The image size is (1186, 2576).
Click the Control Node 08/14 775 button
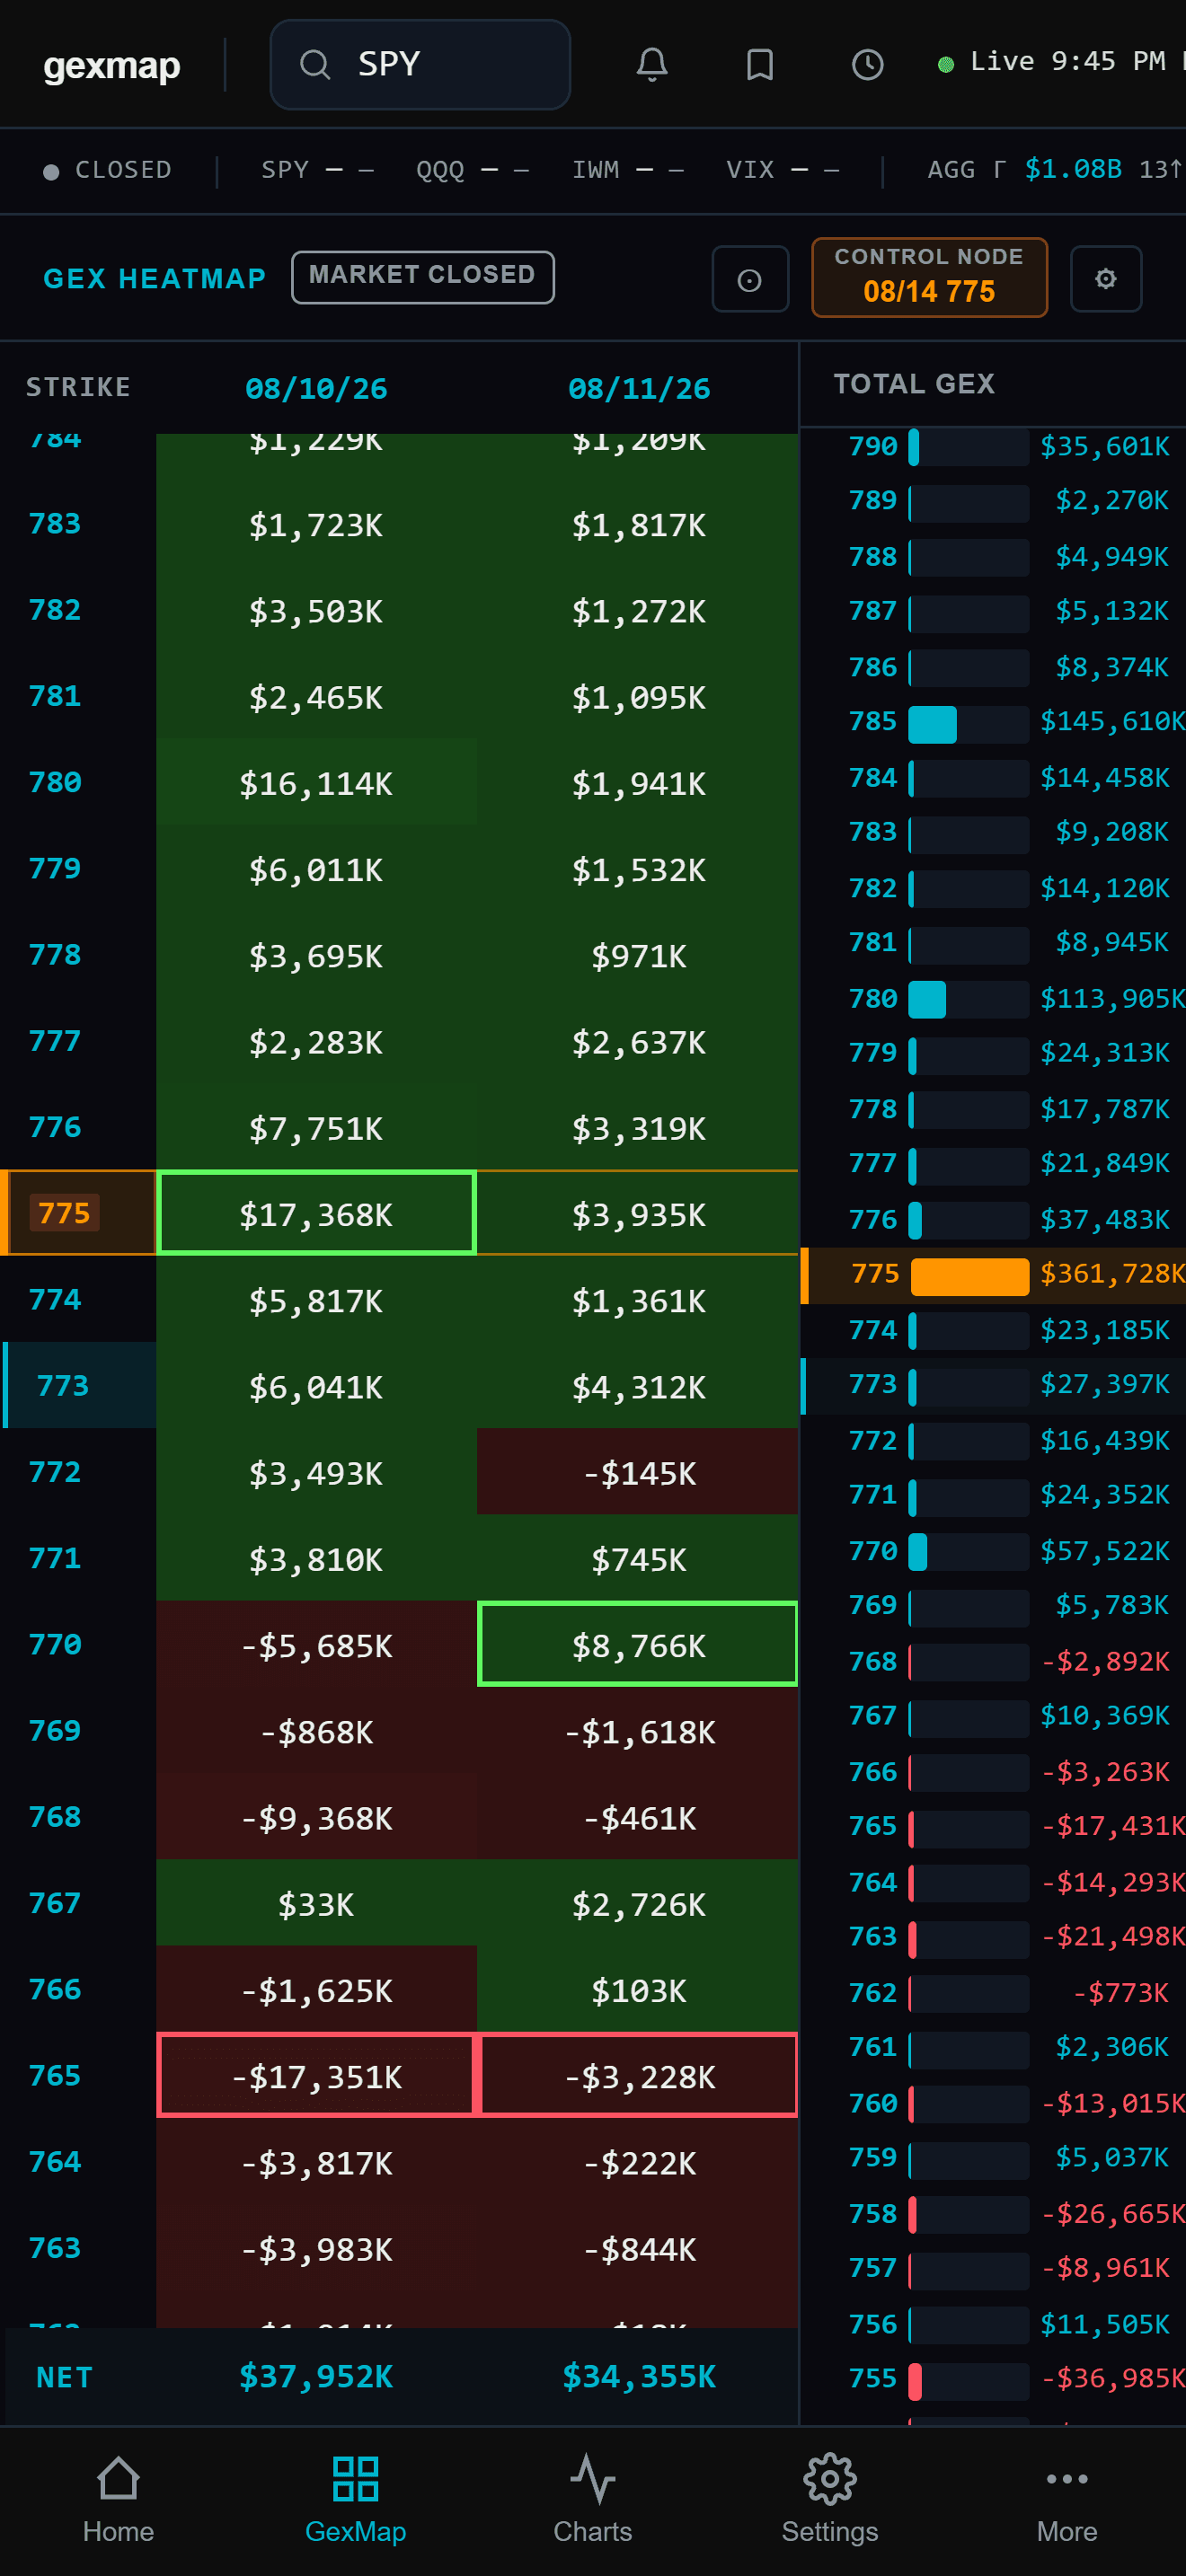(x=929, y=277)
